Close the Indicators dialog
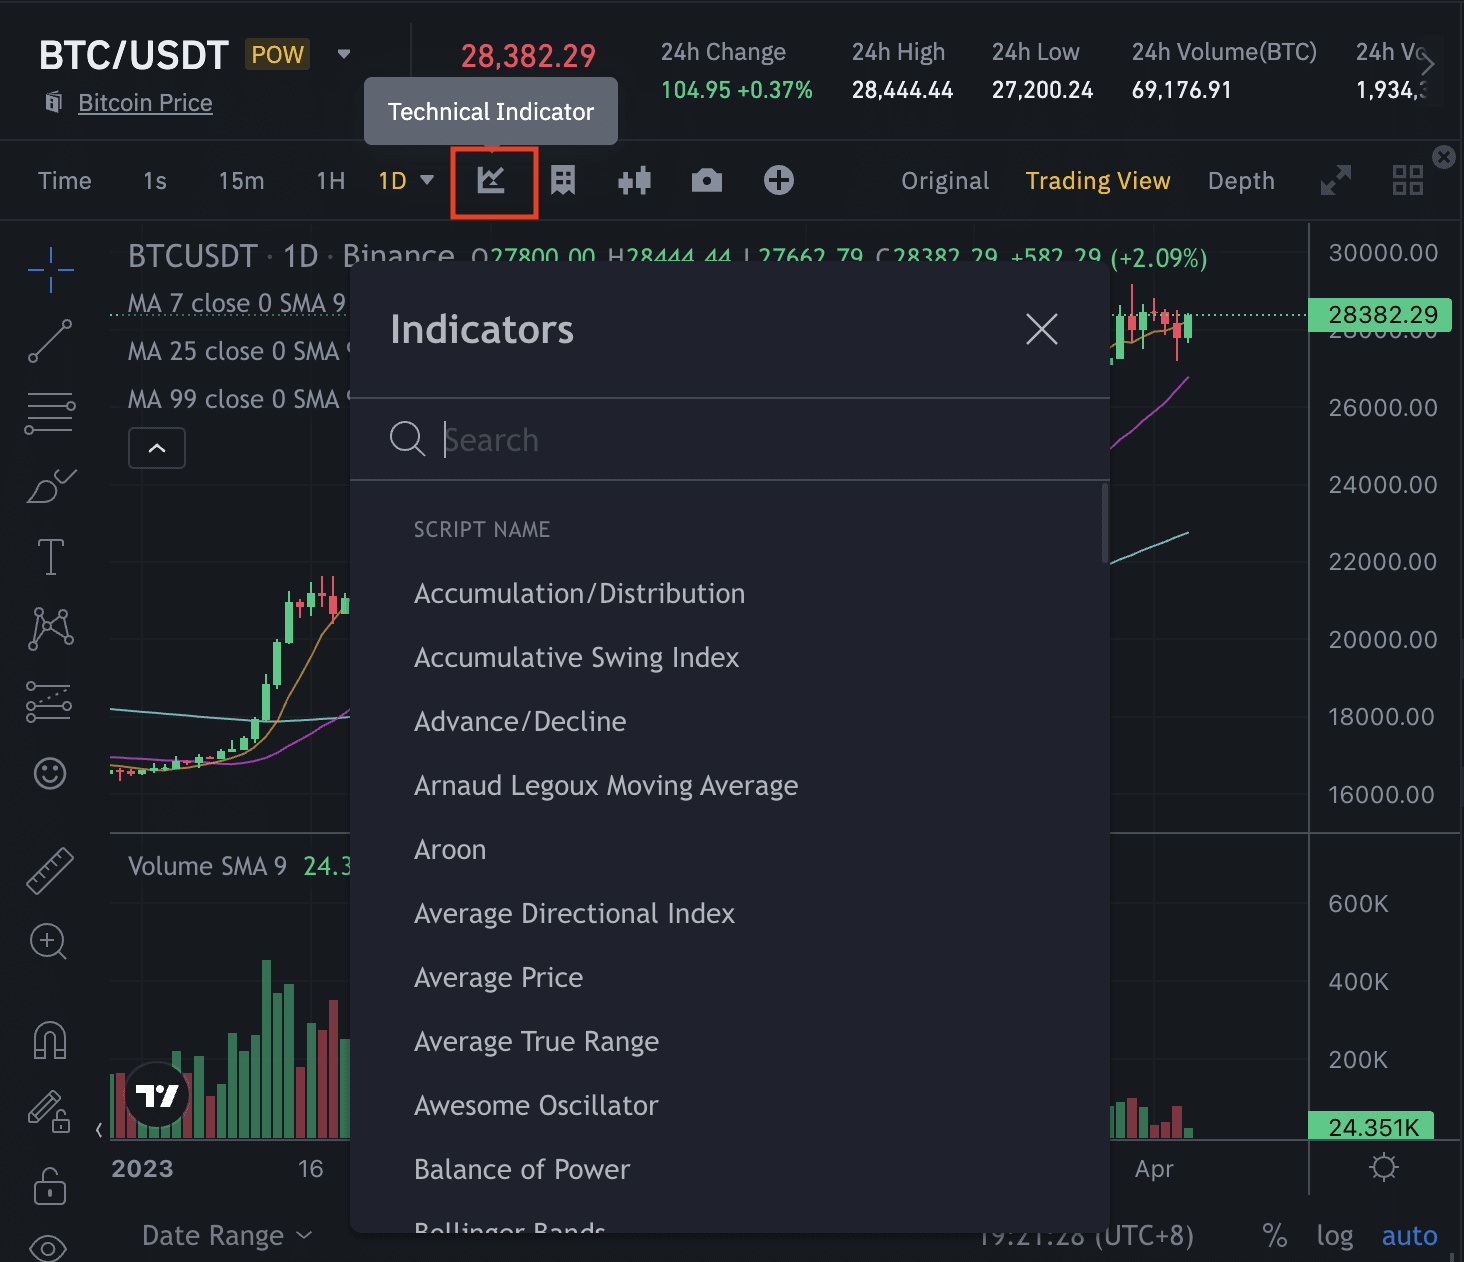 1042,329
